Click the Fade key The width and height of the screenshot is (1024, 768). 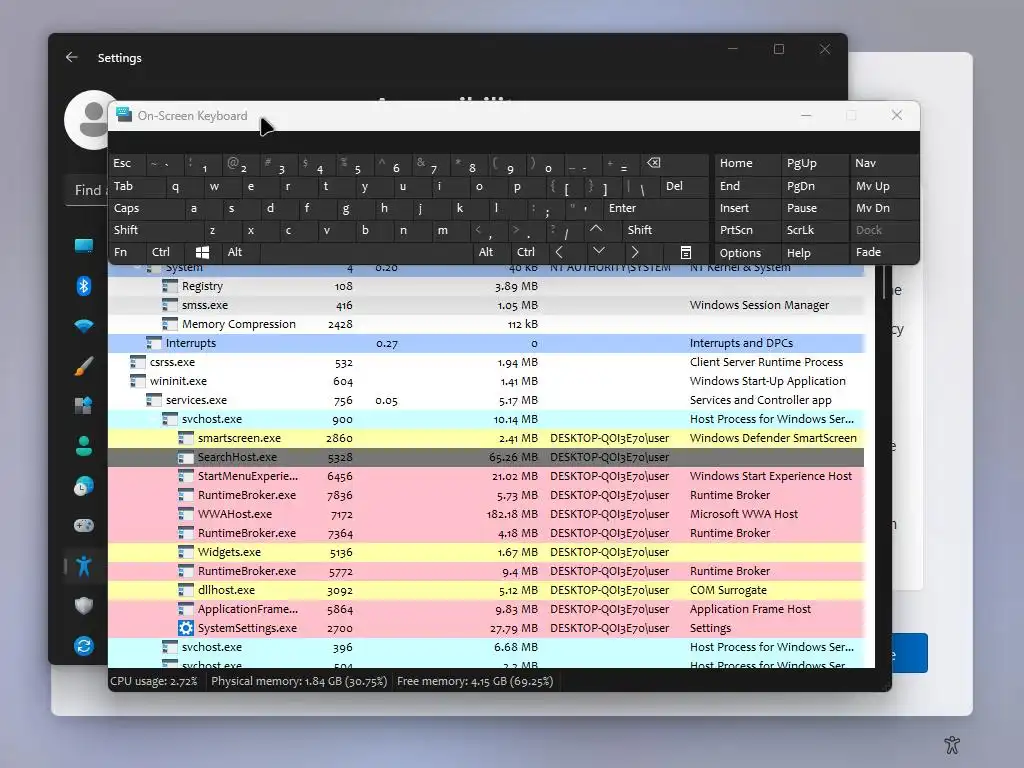tap(884, 252)
